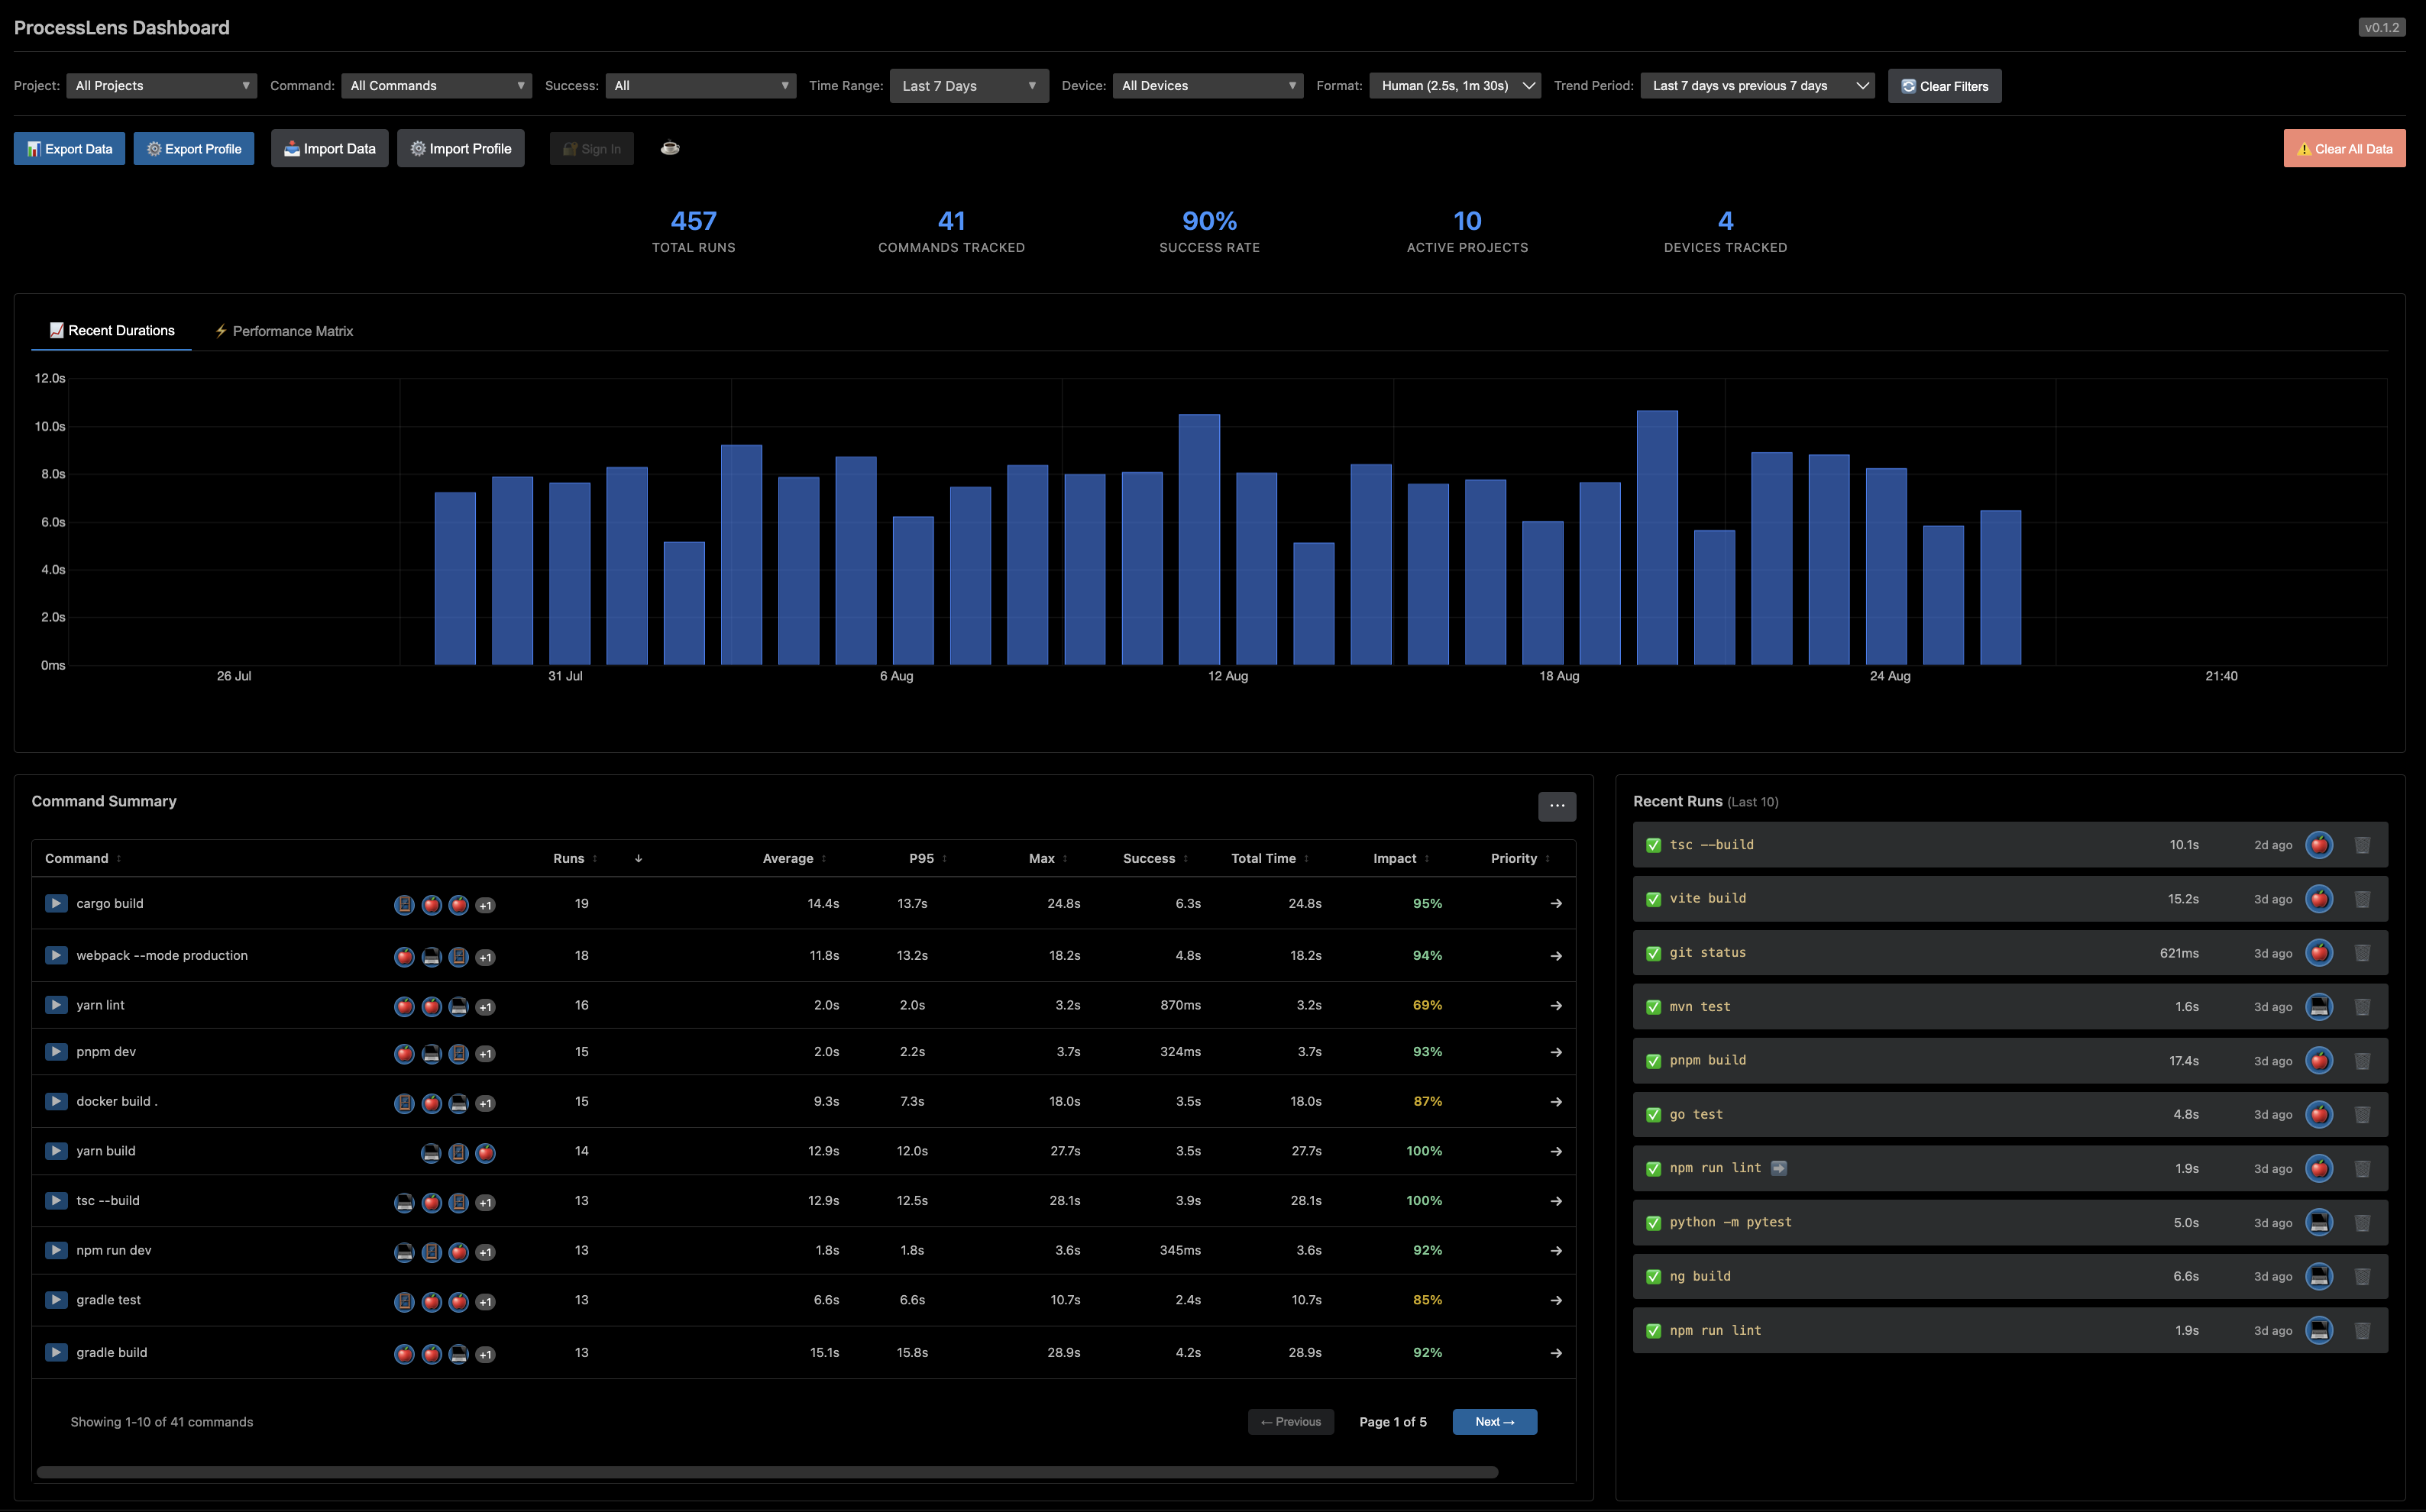Toggle green check on python -m pytest run
The width and height of the screenshot is (2426, 1512).
[x=1653, y=1223]
